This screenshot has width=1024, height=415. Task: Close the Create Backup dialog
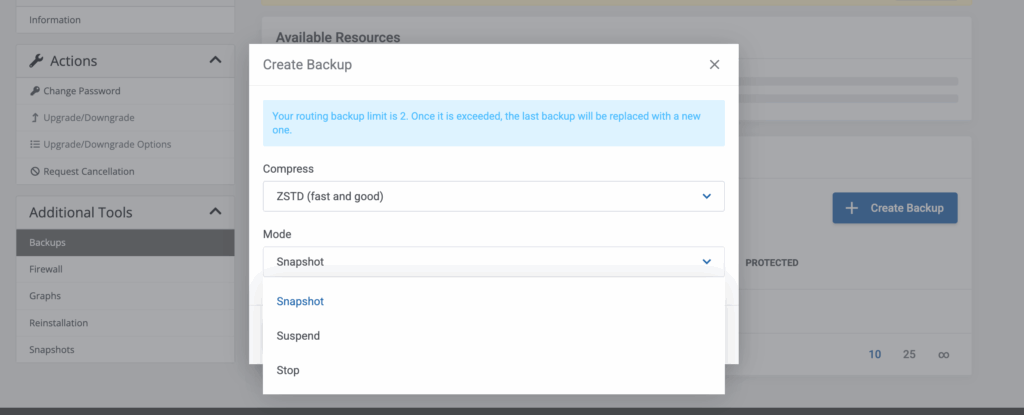(x=714, y=65)
